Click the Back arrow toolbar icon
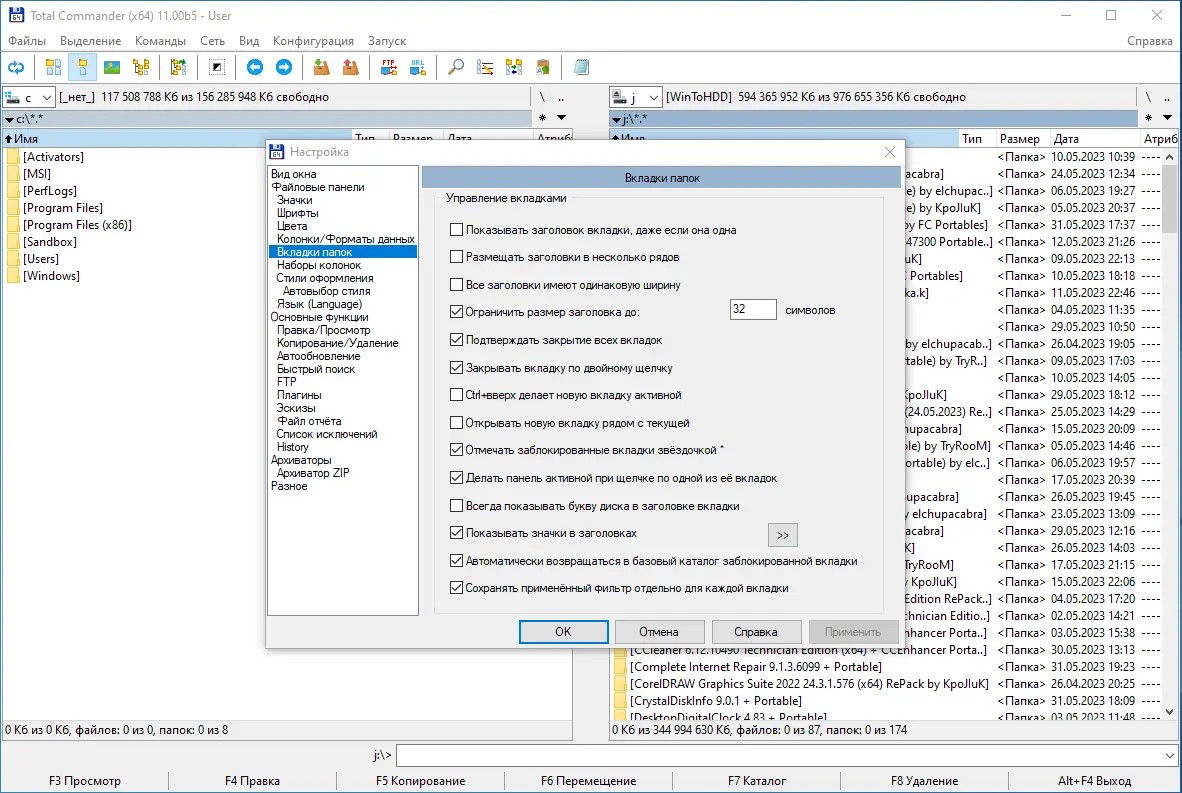The width and height of the screenshot is (1182, 793). 255,68
